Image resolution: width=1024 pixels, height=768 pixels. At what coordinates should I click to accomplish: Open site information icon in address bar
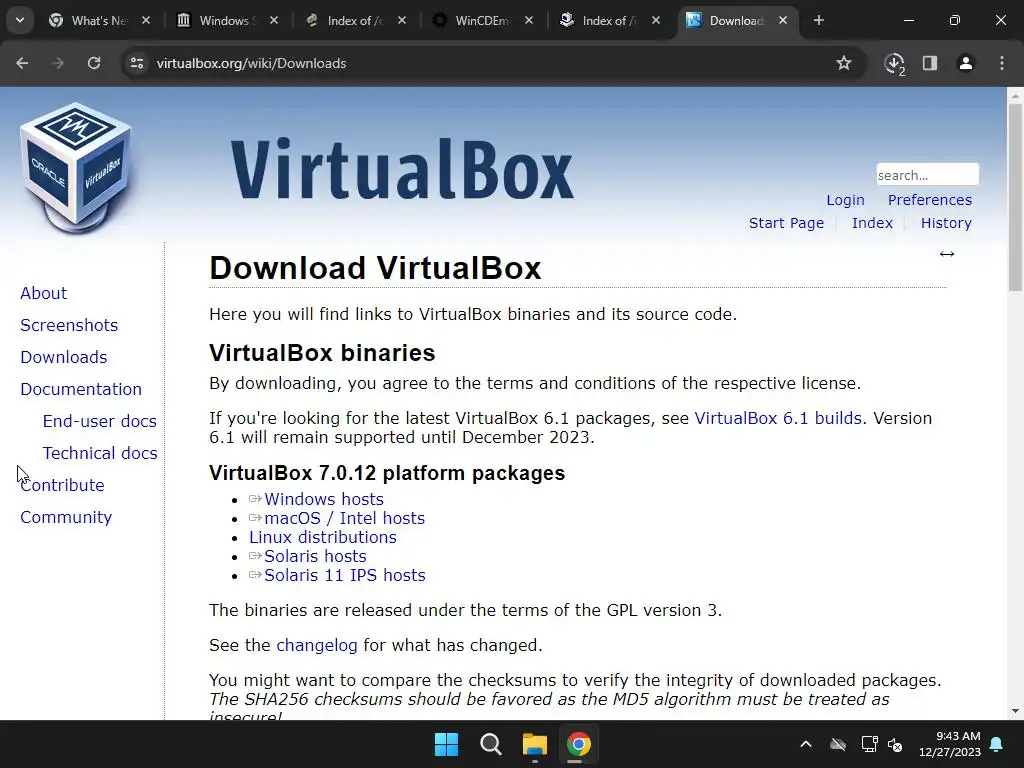tap(137, 63)
